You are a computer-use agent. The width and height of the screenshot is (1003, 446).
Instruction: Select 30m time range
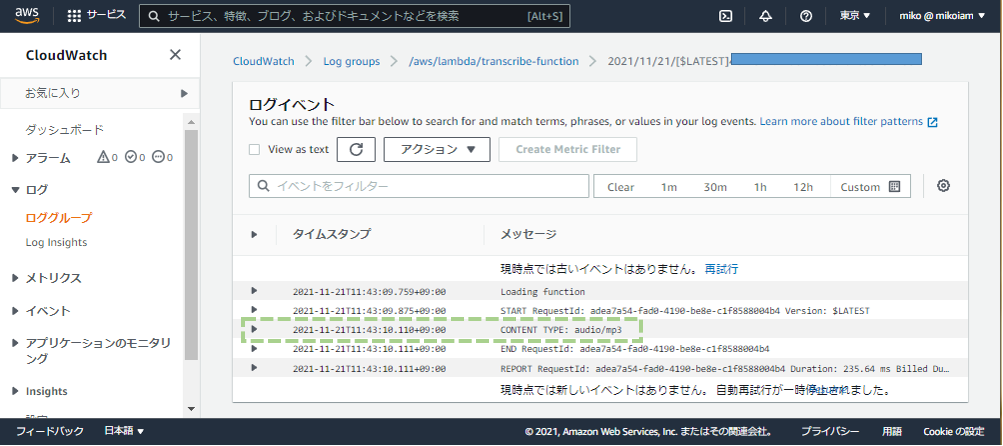pyautogui.click(x=715, y=187)
